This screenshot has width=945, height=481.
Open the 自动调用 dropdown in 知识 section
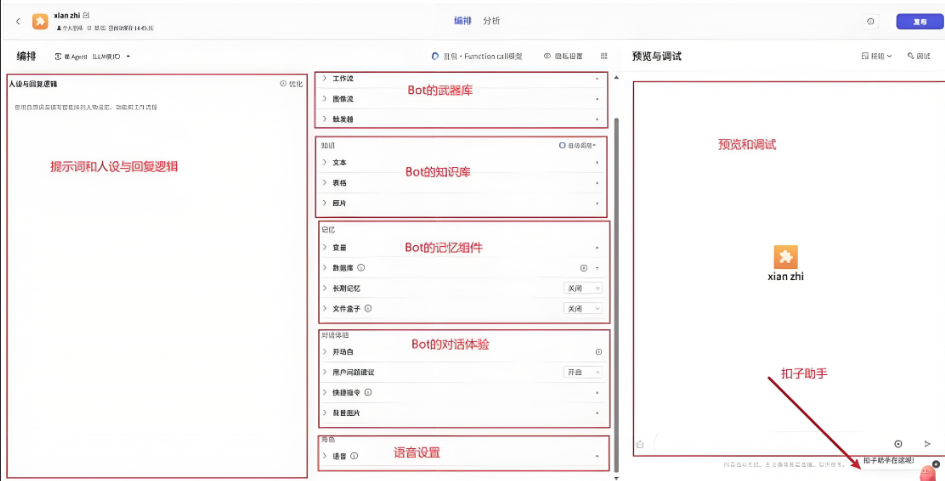click(577, 146)
